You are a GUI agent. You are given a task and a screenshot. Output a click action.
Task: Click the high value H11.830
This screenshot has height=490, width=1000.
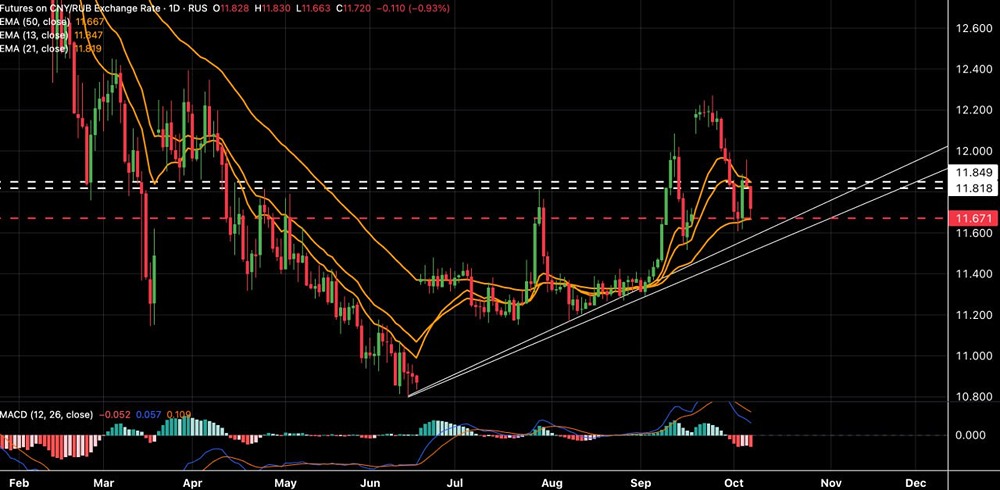(x=272, y=8)
